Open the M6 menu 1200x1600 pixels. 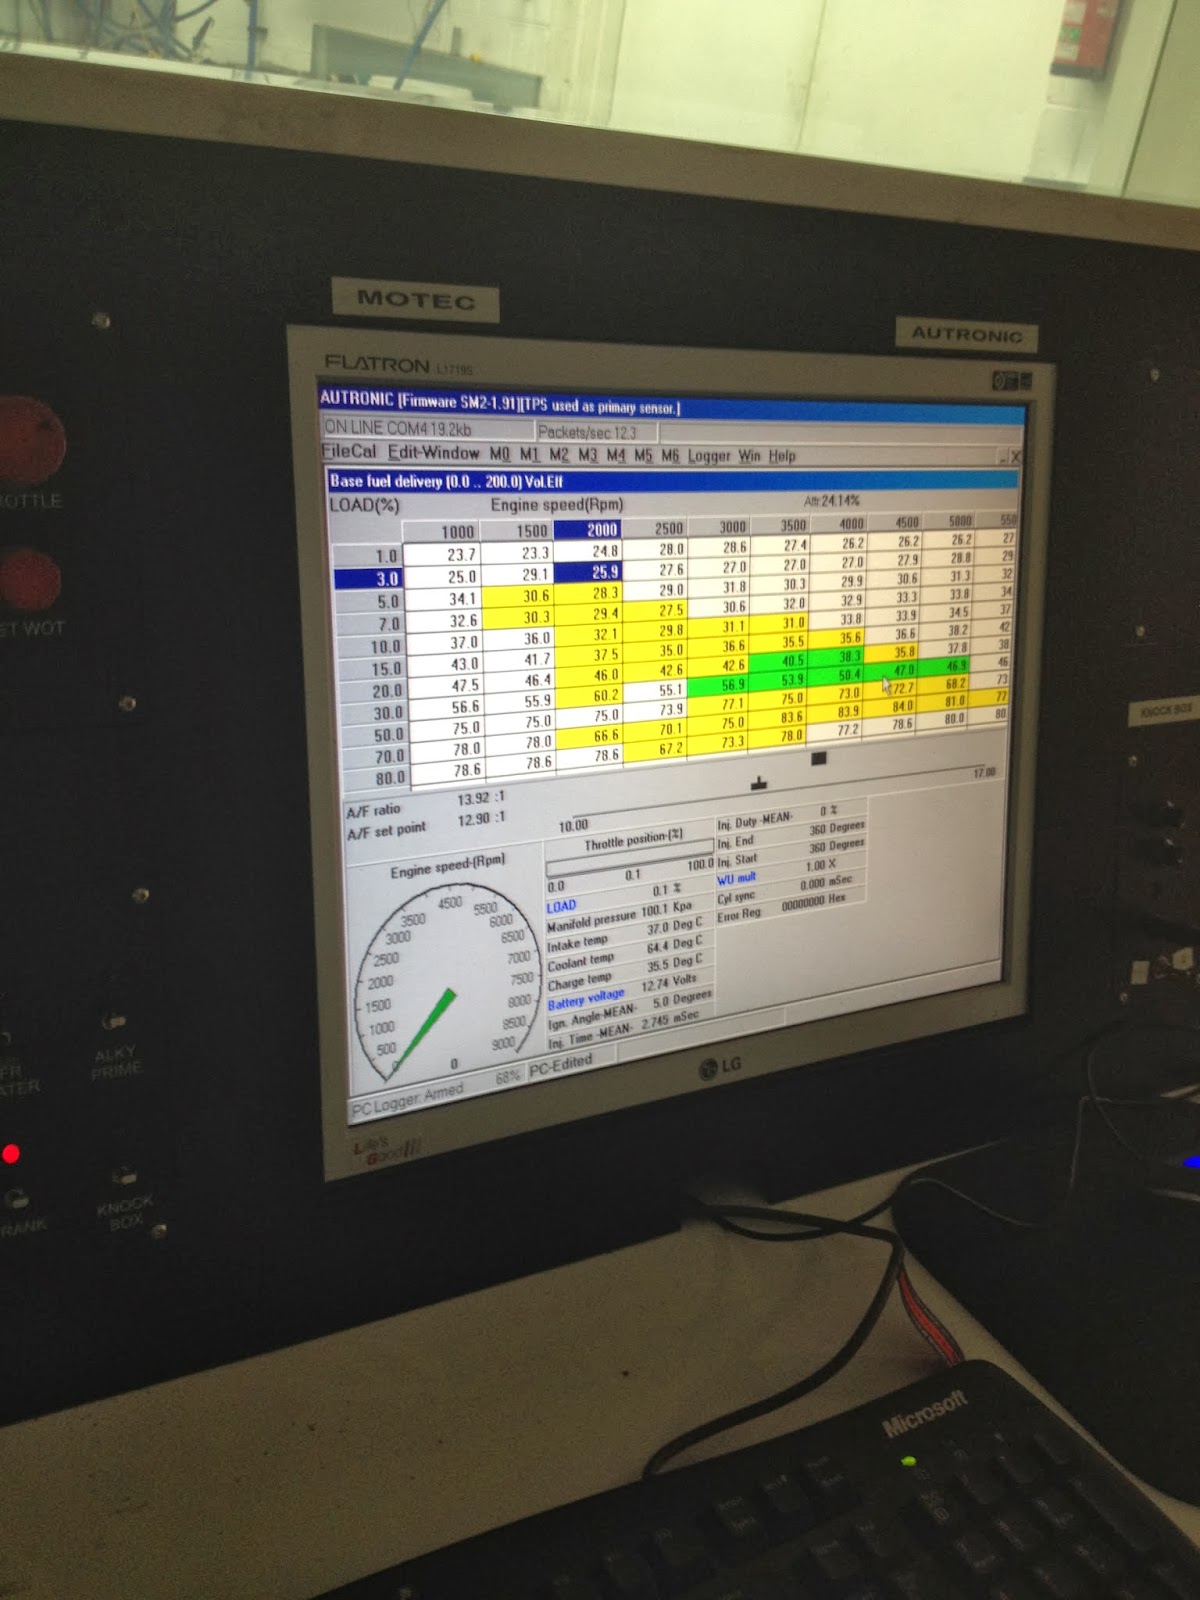click(669, 456)
